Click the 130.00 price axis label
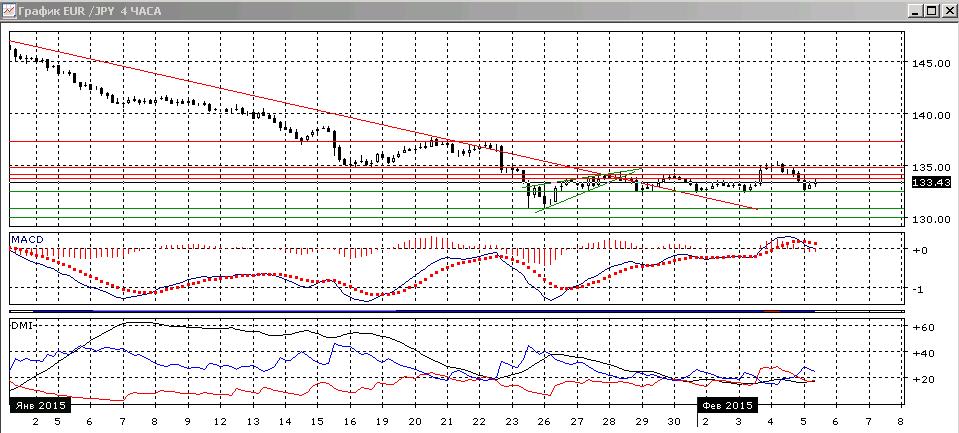Viewport: 959px width, 433px height. 931,219
